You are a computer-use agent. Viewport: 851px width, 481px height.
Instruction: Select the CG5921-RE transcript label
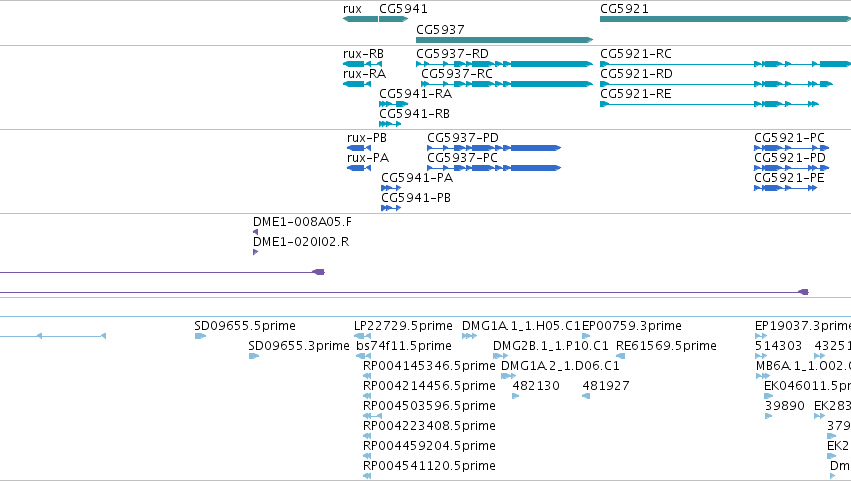click(636, 94)
